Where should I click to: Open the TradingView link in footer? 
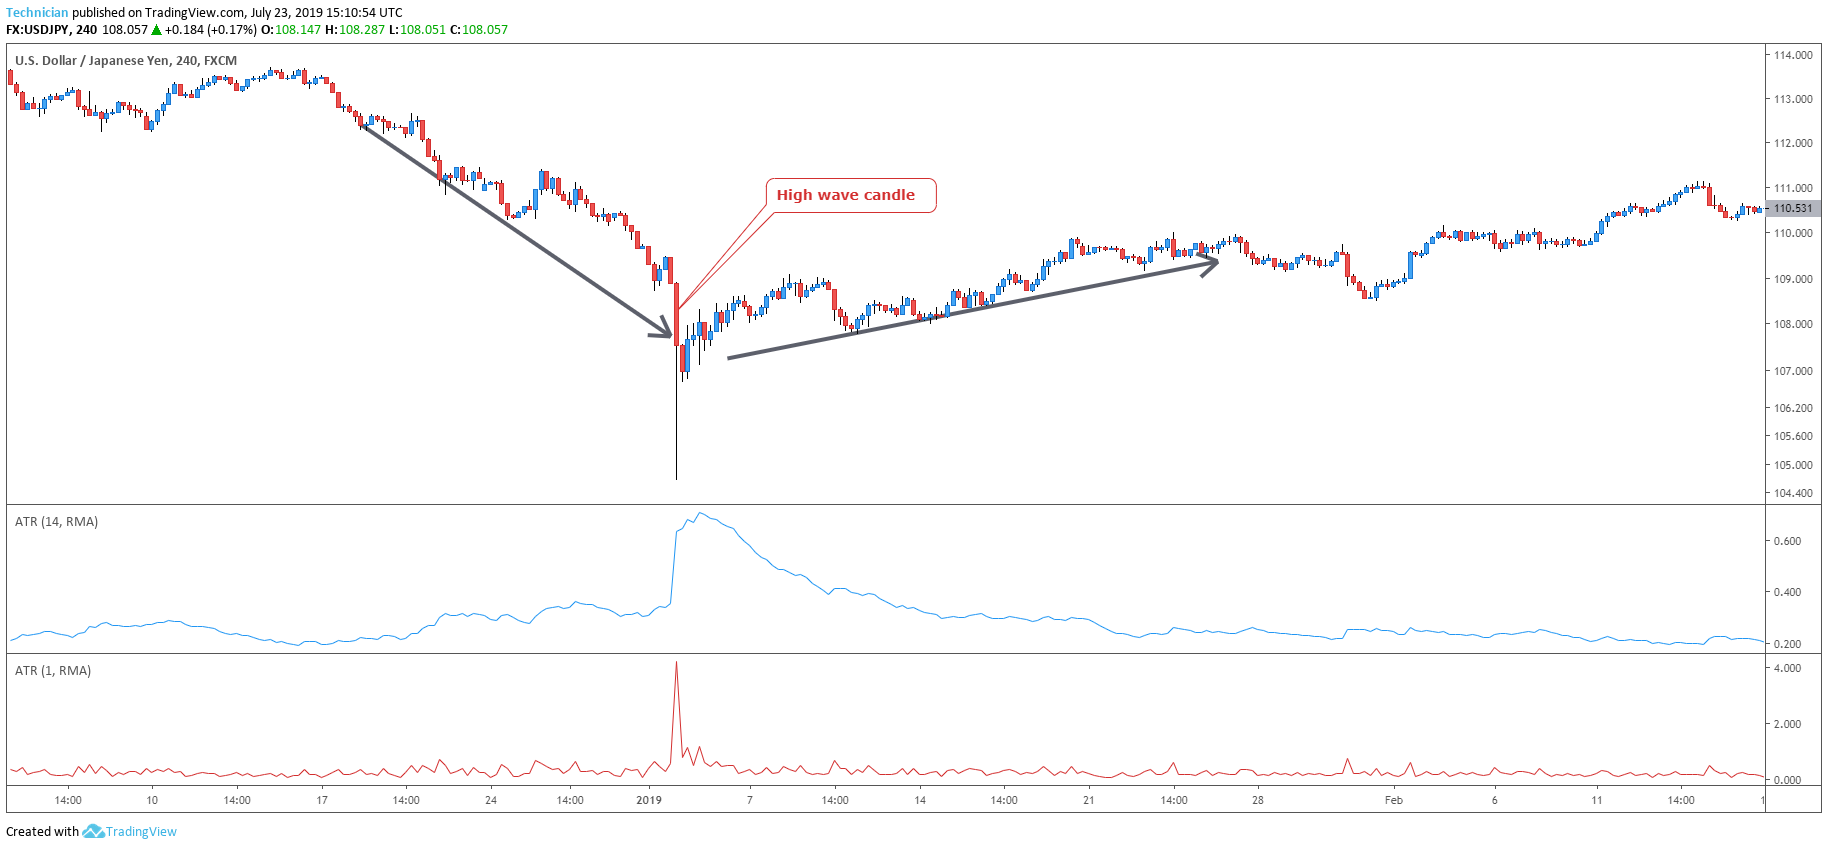tap(141, 831)
